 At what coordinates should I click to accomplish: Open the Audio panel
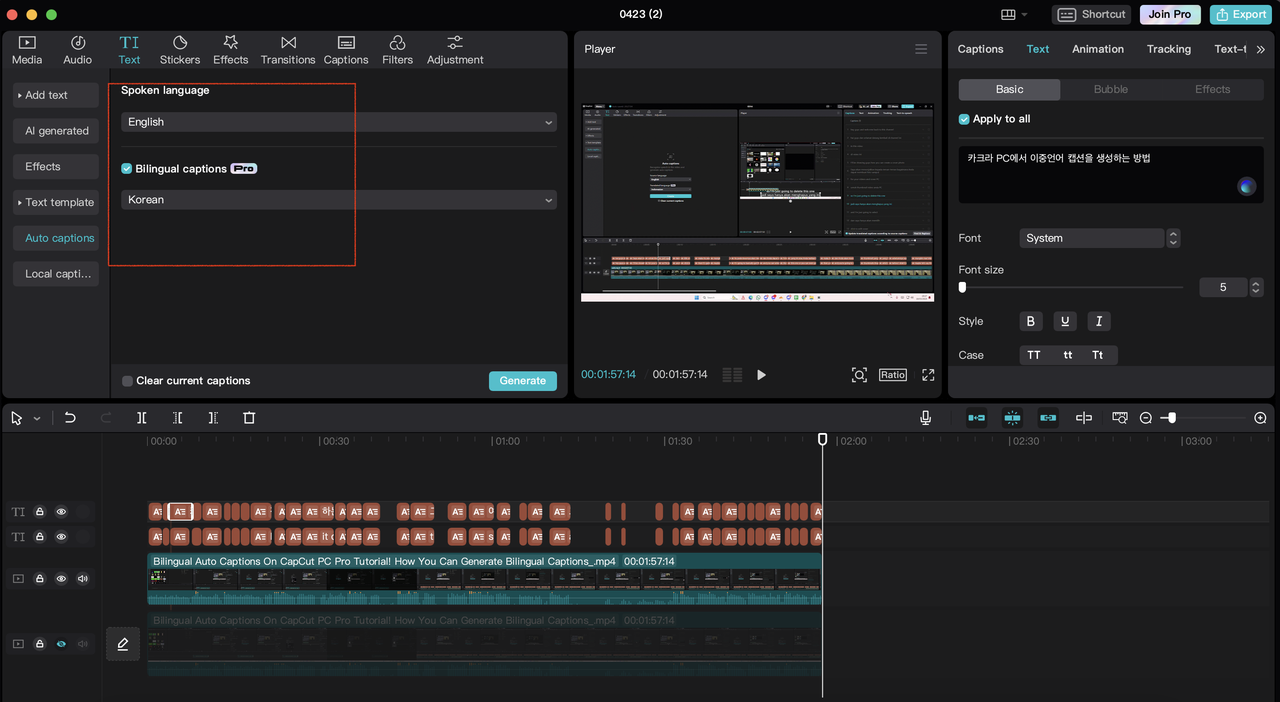click(x=78, y=50)
